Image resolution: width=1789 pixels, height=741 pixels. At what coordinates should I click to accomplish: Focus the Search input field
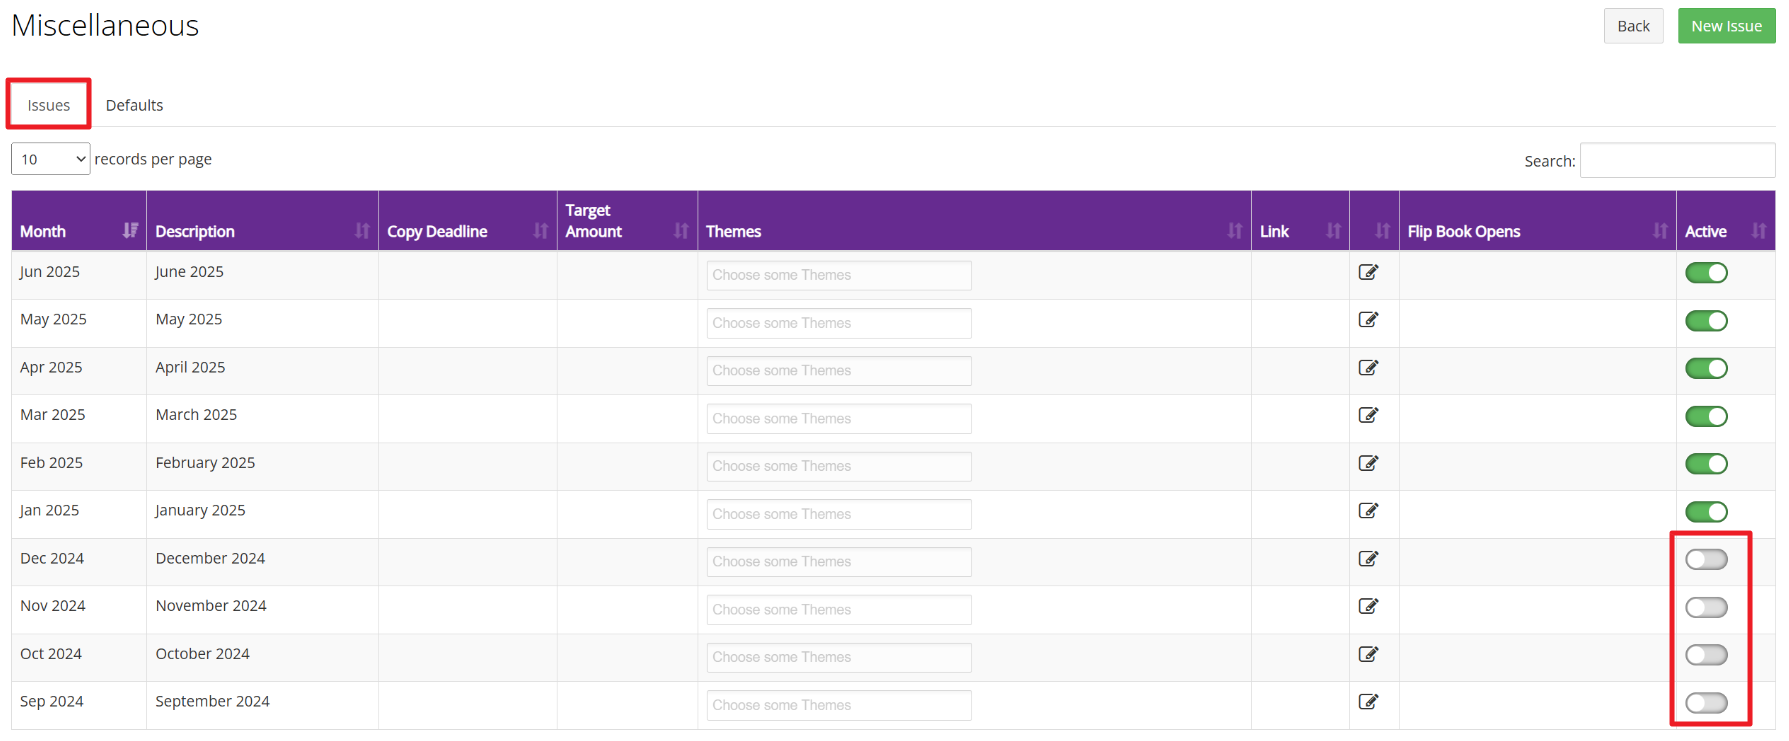click(x=1677, y=160)
